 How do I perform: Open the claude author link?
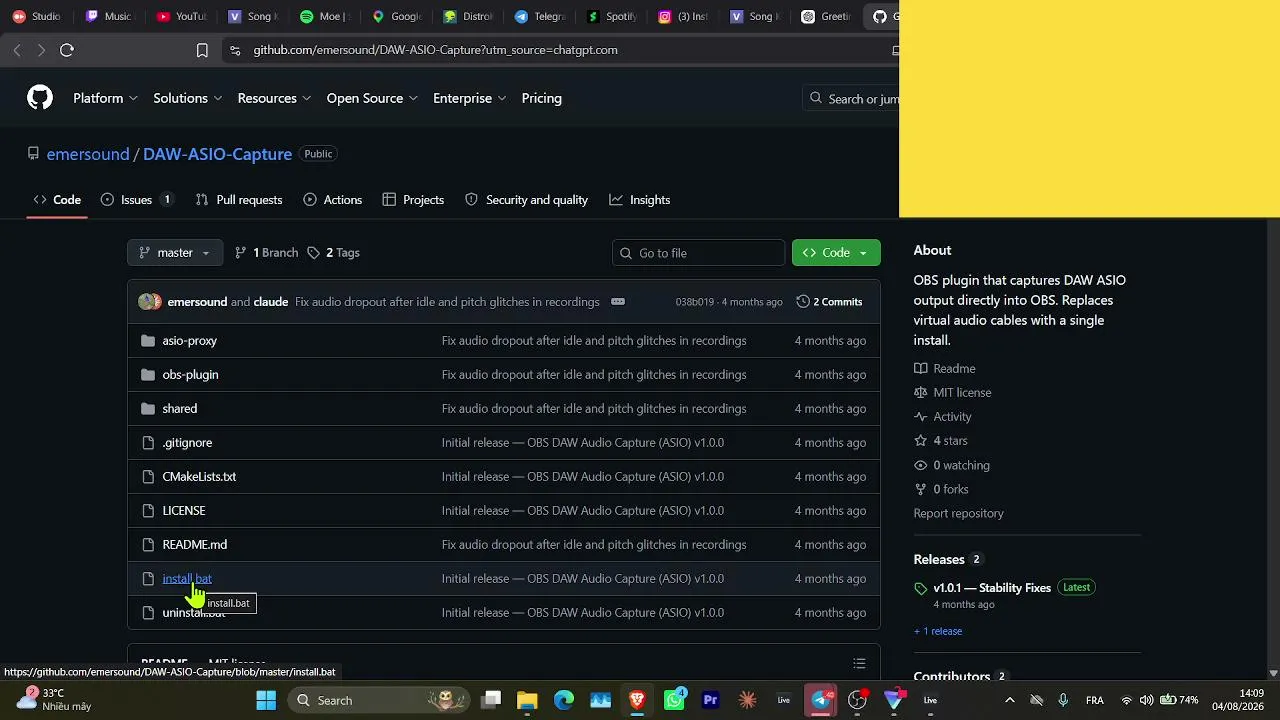pyautogui.click(x=271, y=302)
